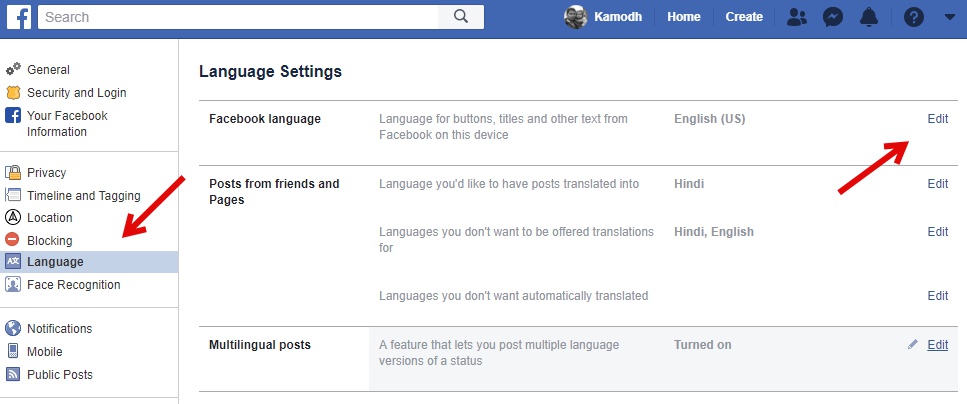Edit languages not offered translations for
967x404 pixels.
937,231
